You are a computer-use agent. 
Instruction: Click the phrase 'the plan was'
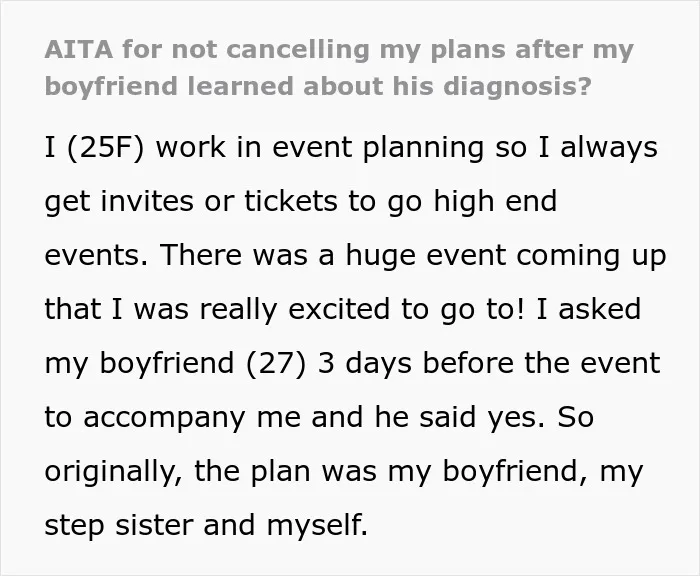click(285, 471)
